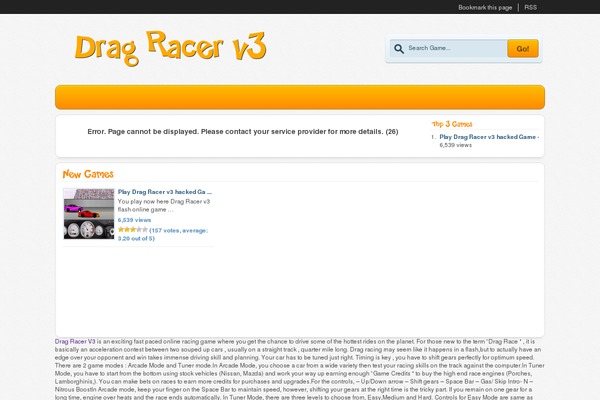Click 6,539 views in the New Games card
The image size is (600, 400).
point(134,220)
